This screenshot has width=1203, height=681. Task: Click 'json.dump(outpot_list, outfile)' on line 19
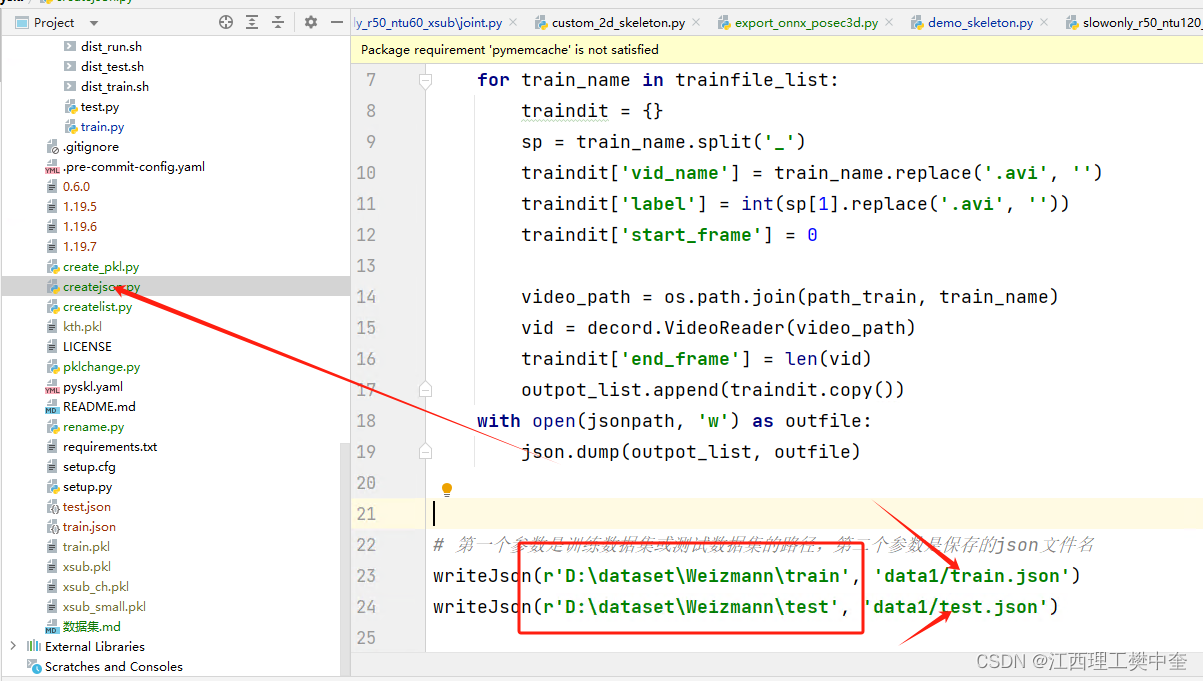tap(691, 451)
